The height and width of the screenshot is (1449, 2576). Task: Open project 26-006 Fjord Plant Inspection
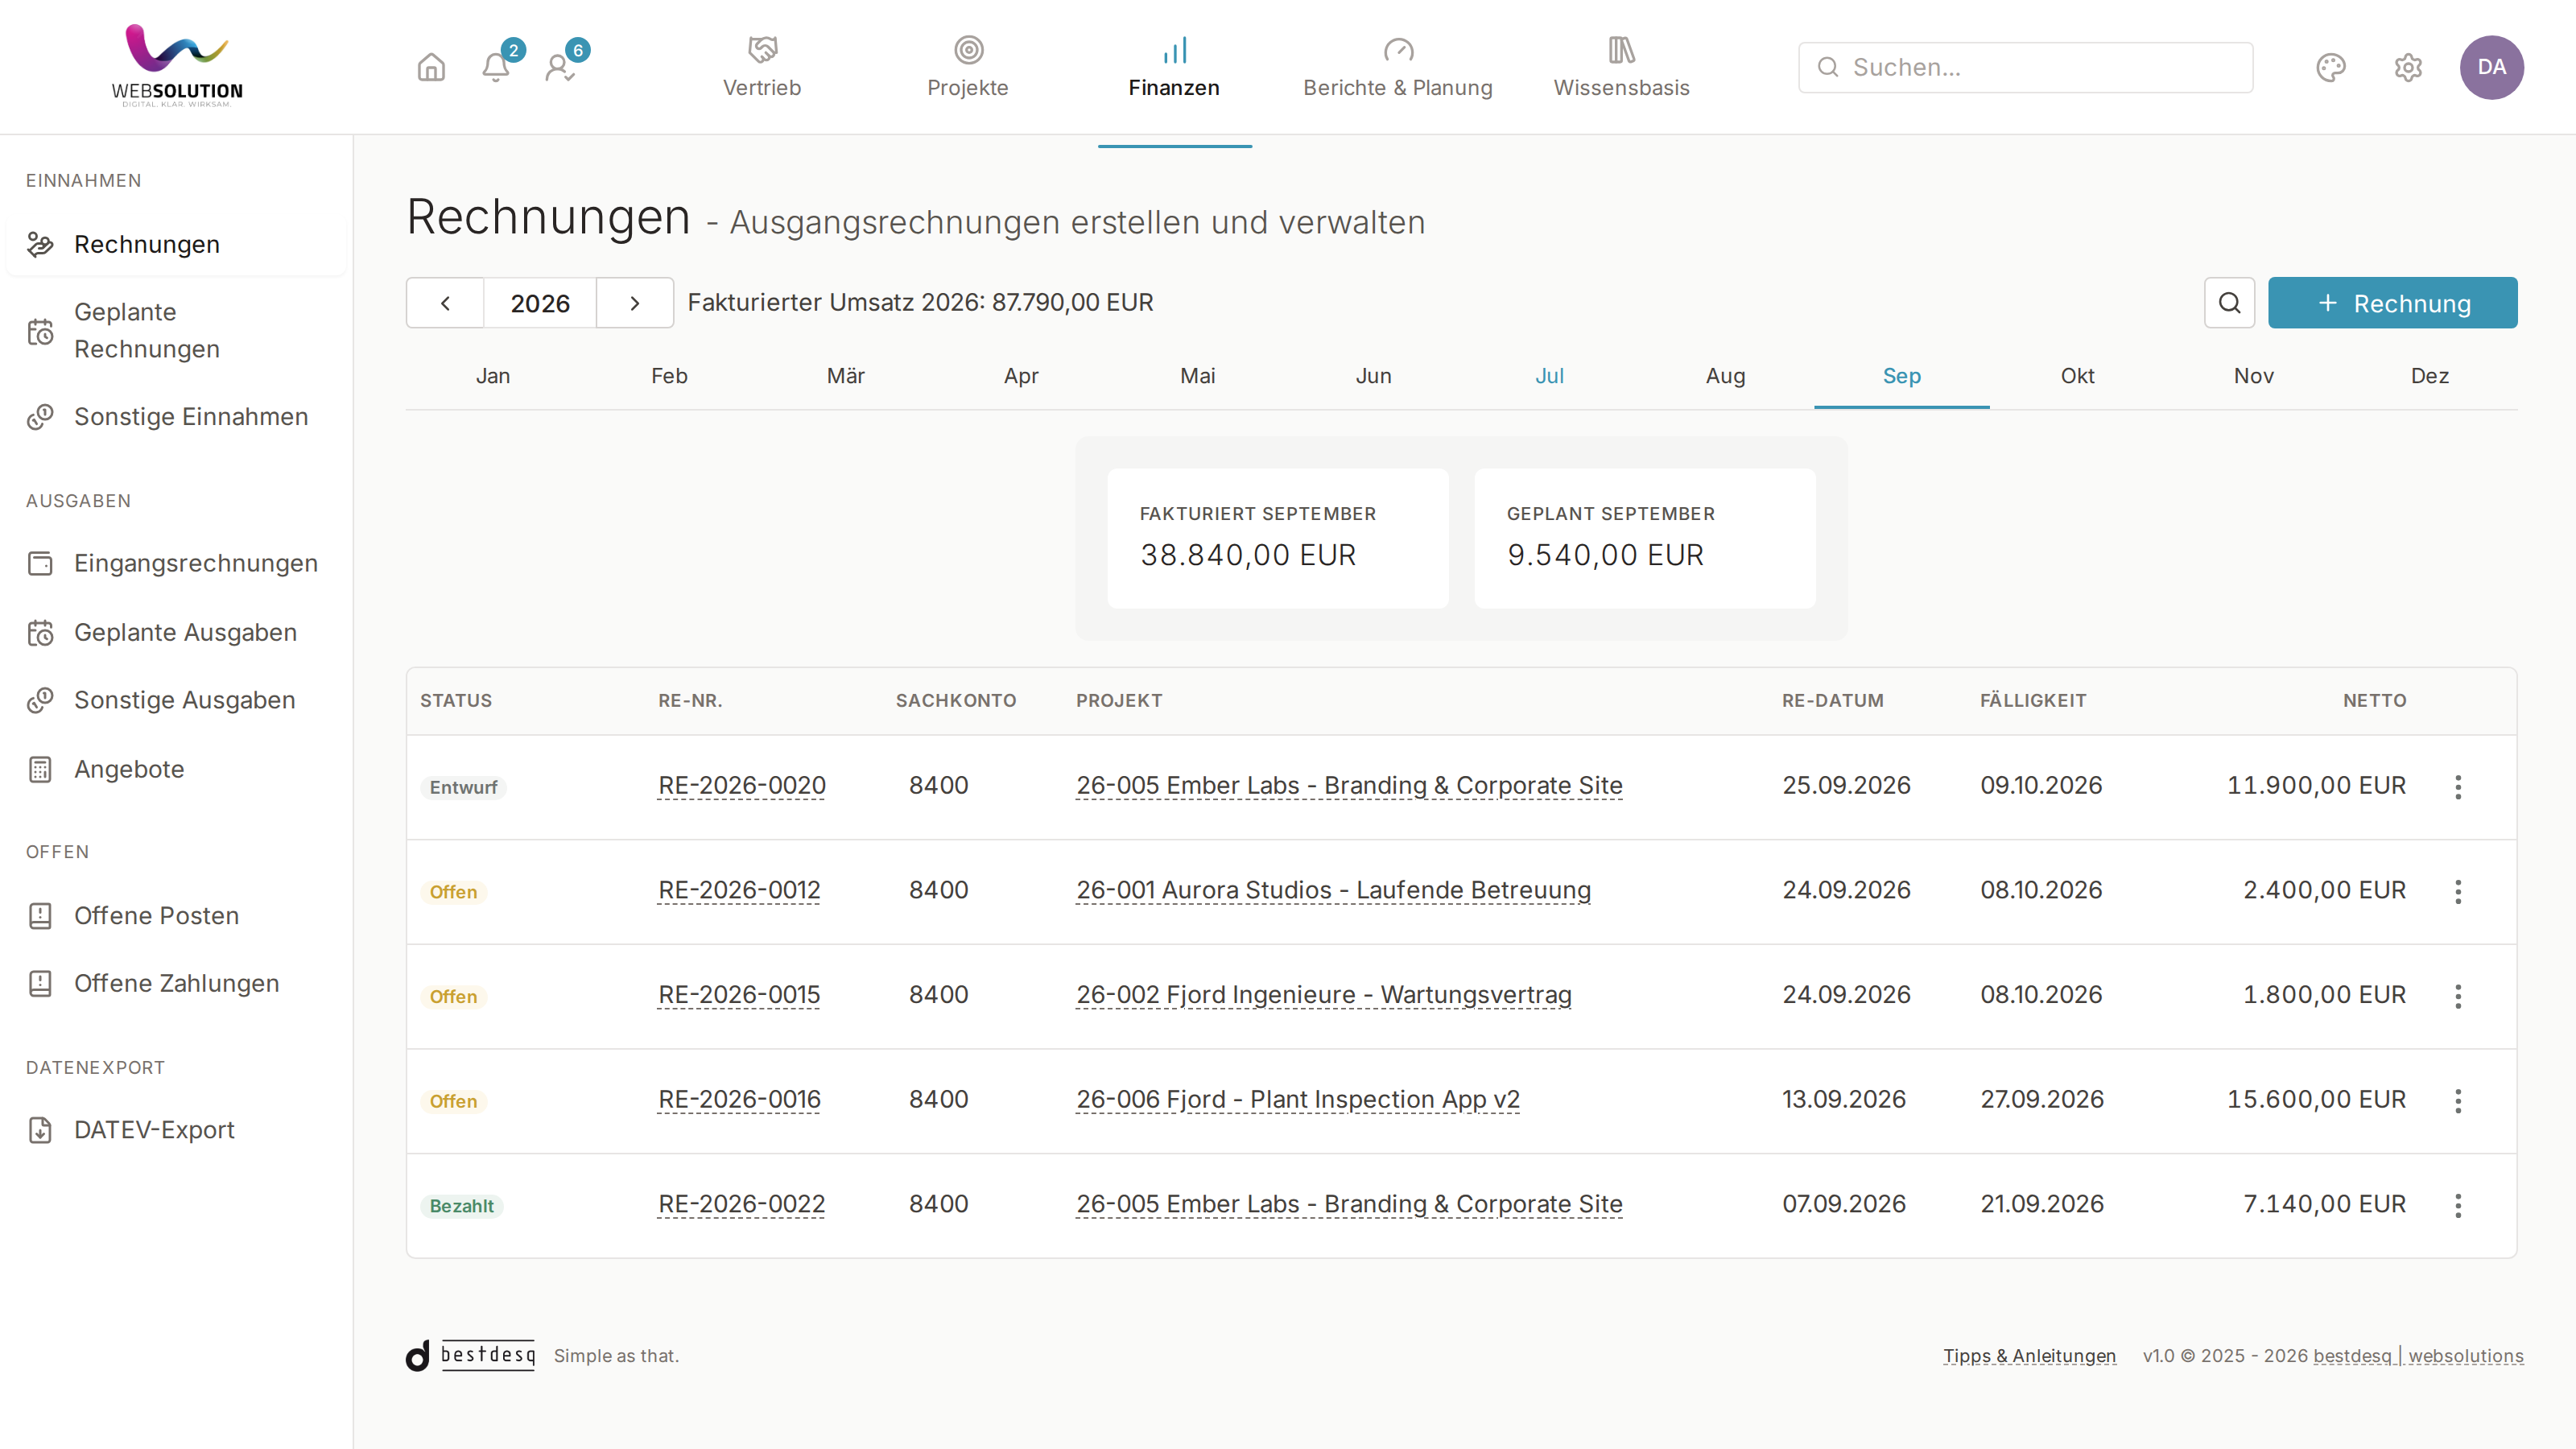coord(1297,1099)
